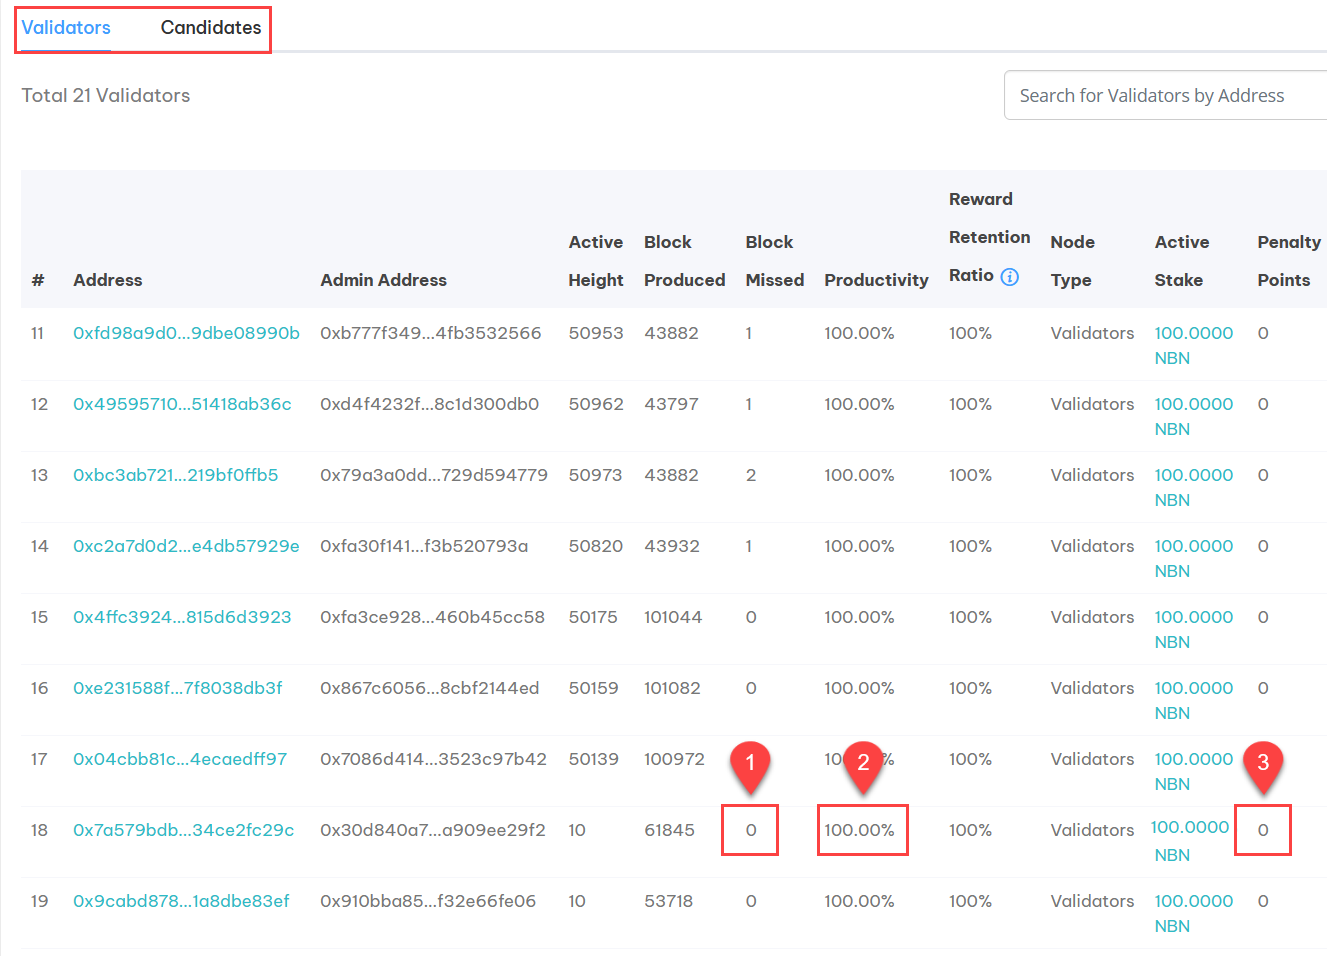Viewport: 1327px width, 956px height.
Task: Click row 18 productivity 100.00%
Action: [860, 830]
